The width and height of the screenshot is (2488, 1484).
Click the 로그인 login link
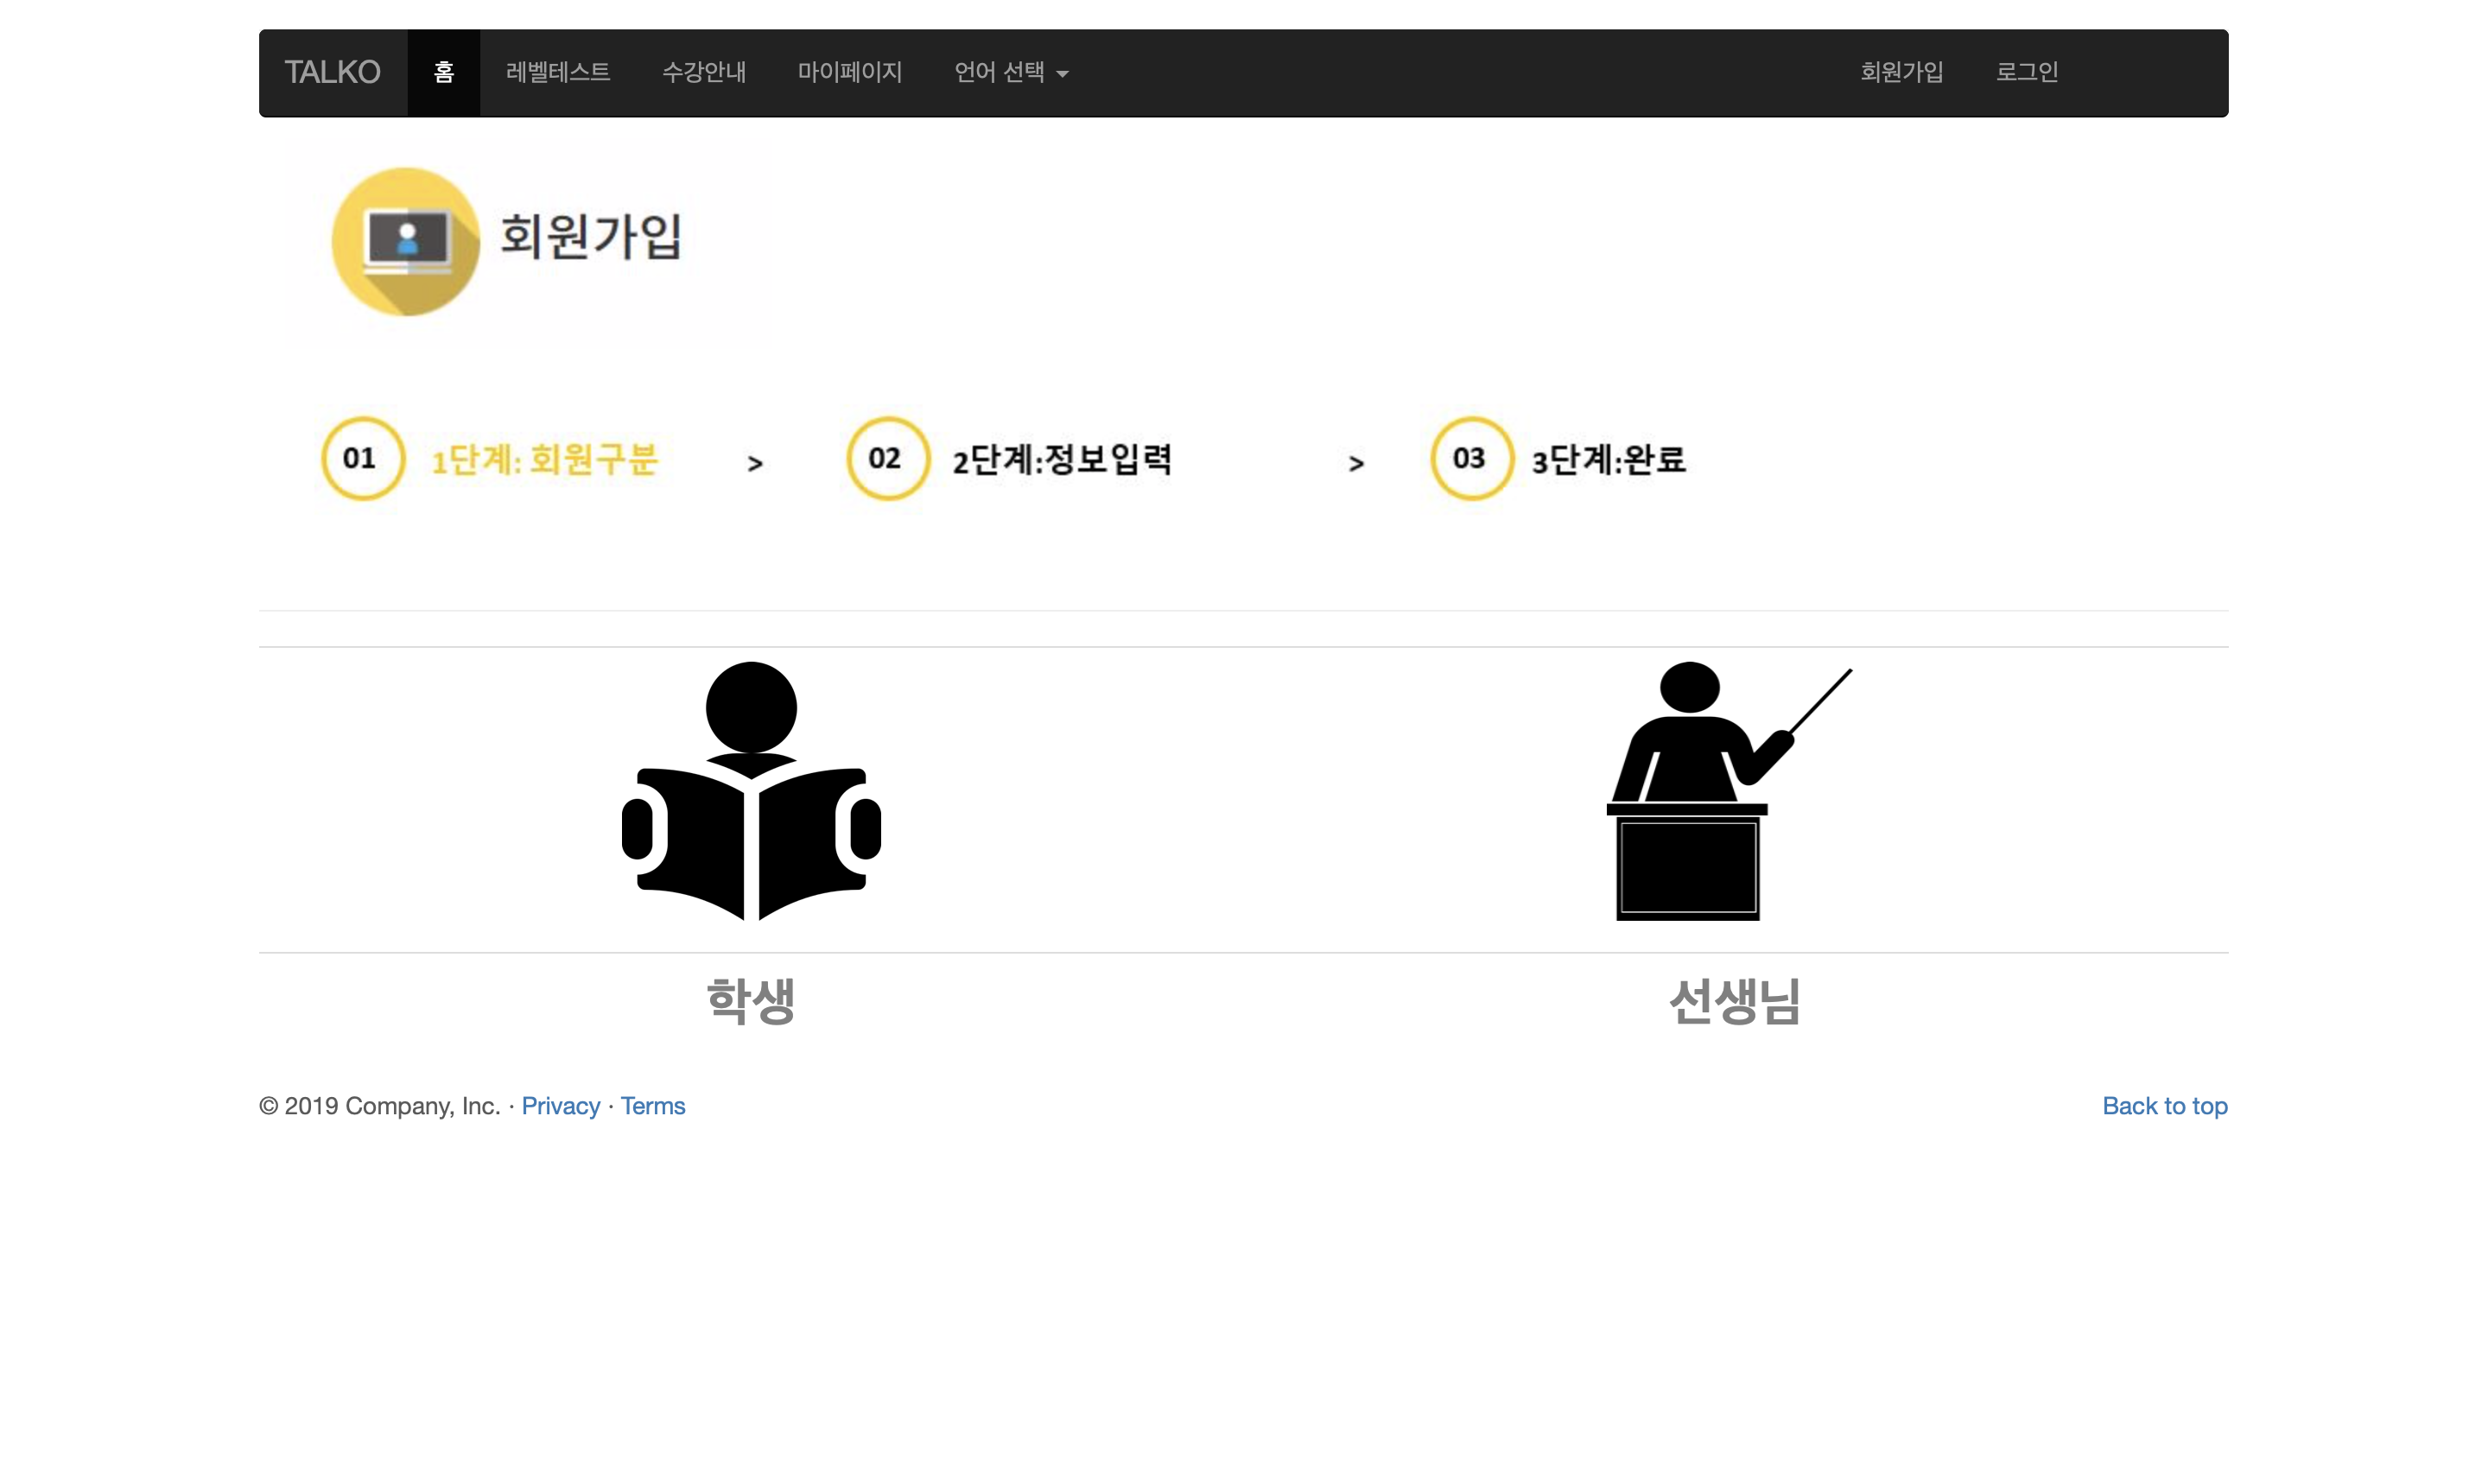click(x=2026, y=72)
